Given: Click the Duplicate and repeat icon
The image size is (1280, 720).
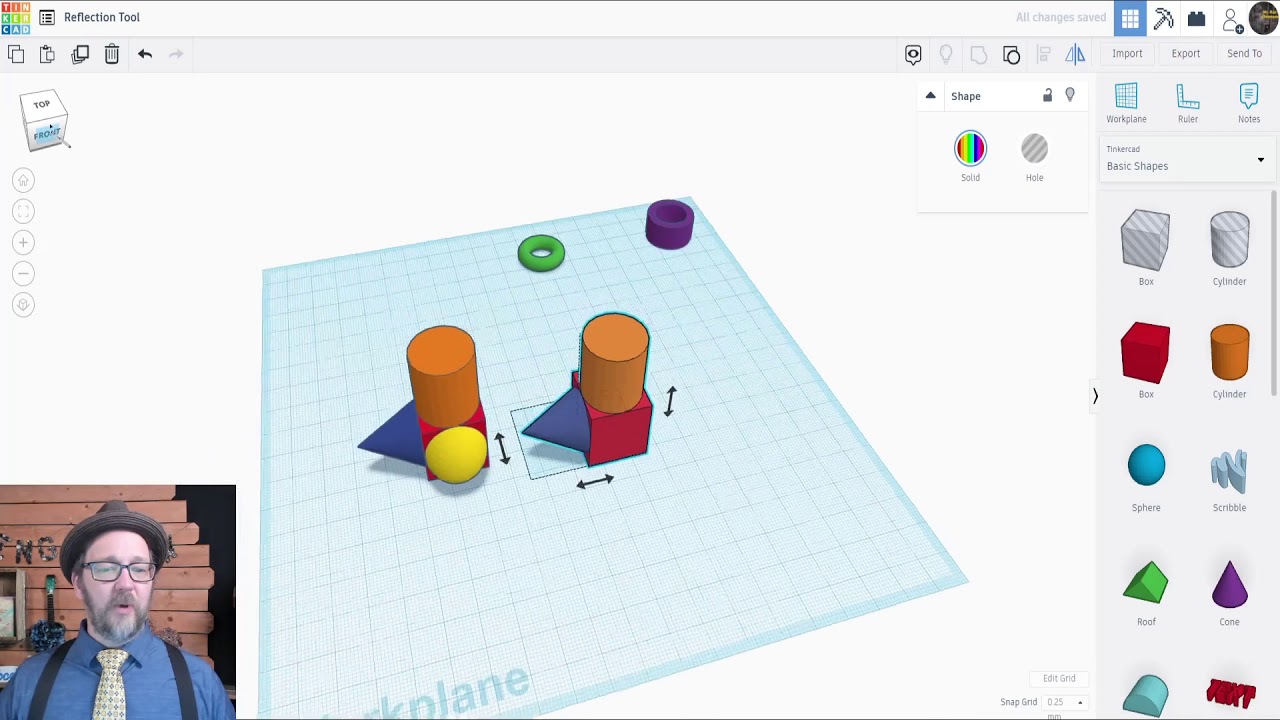Looking at the screenshot, I should tap(80, 54).
